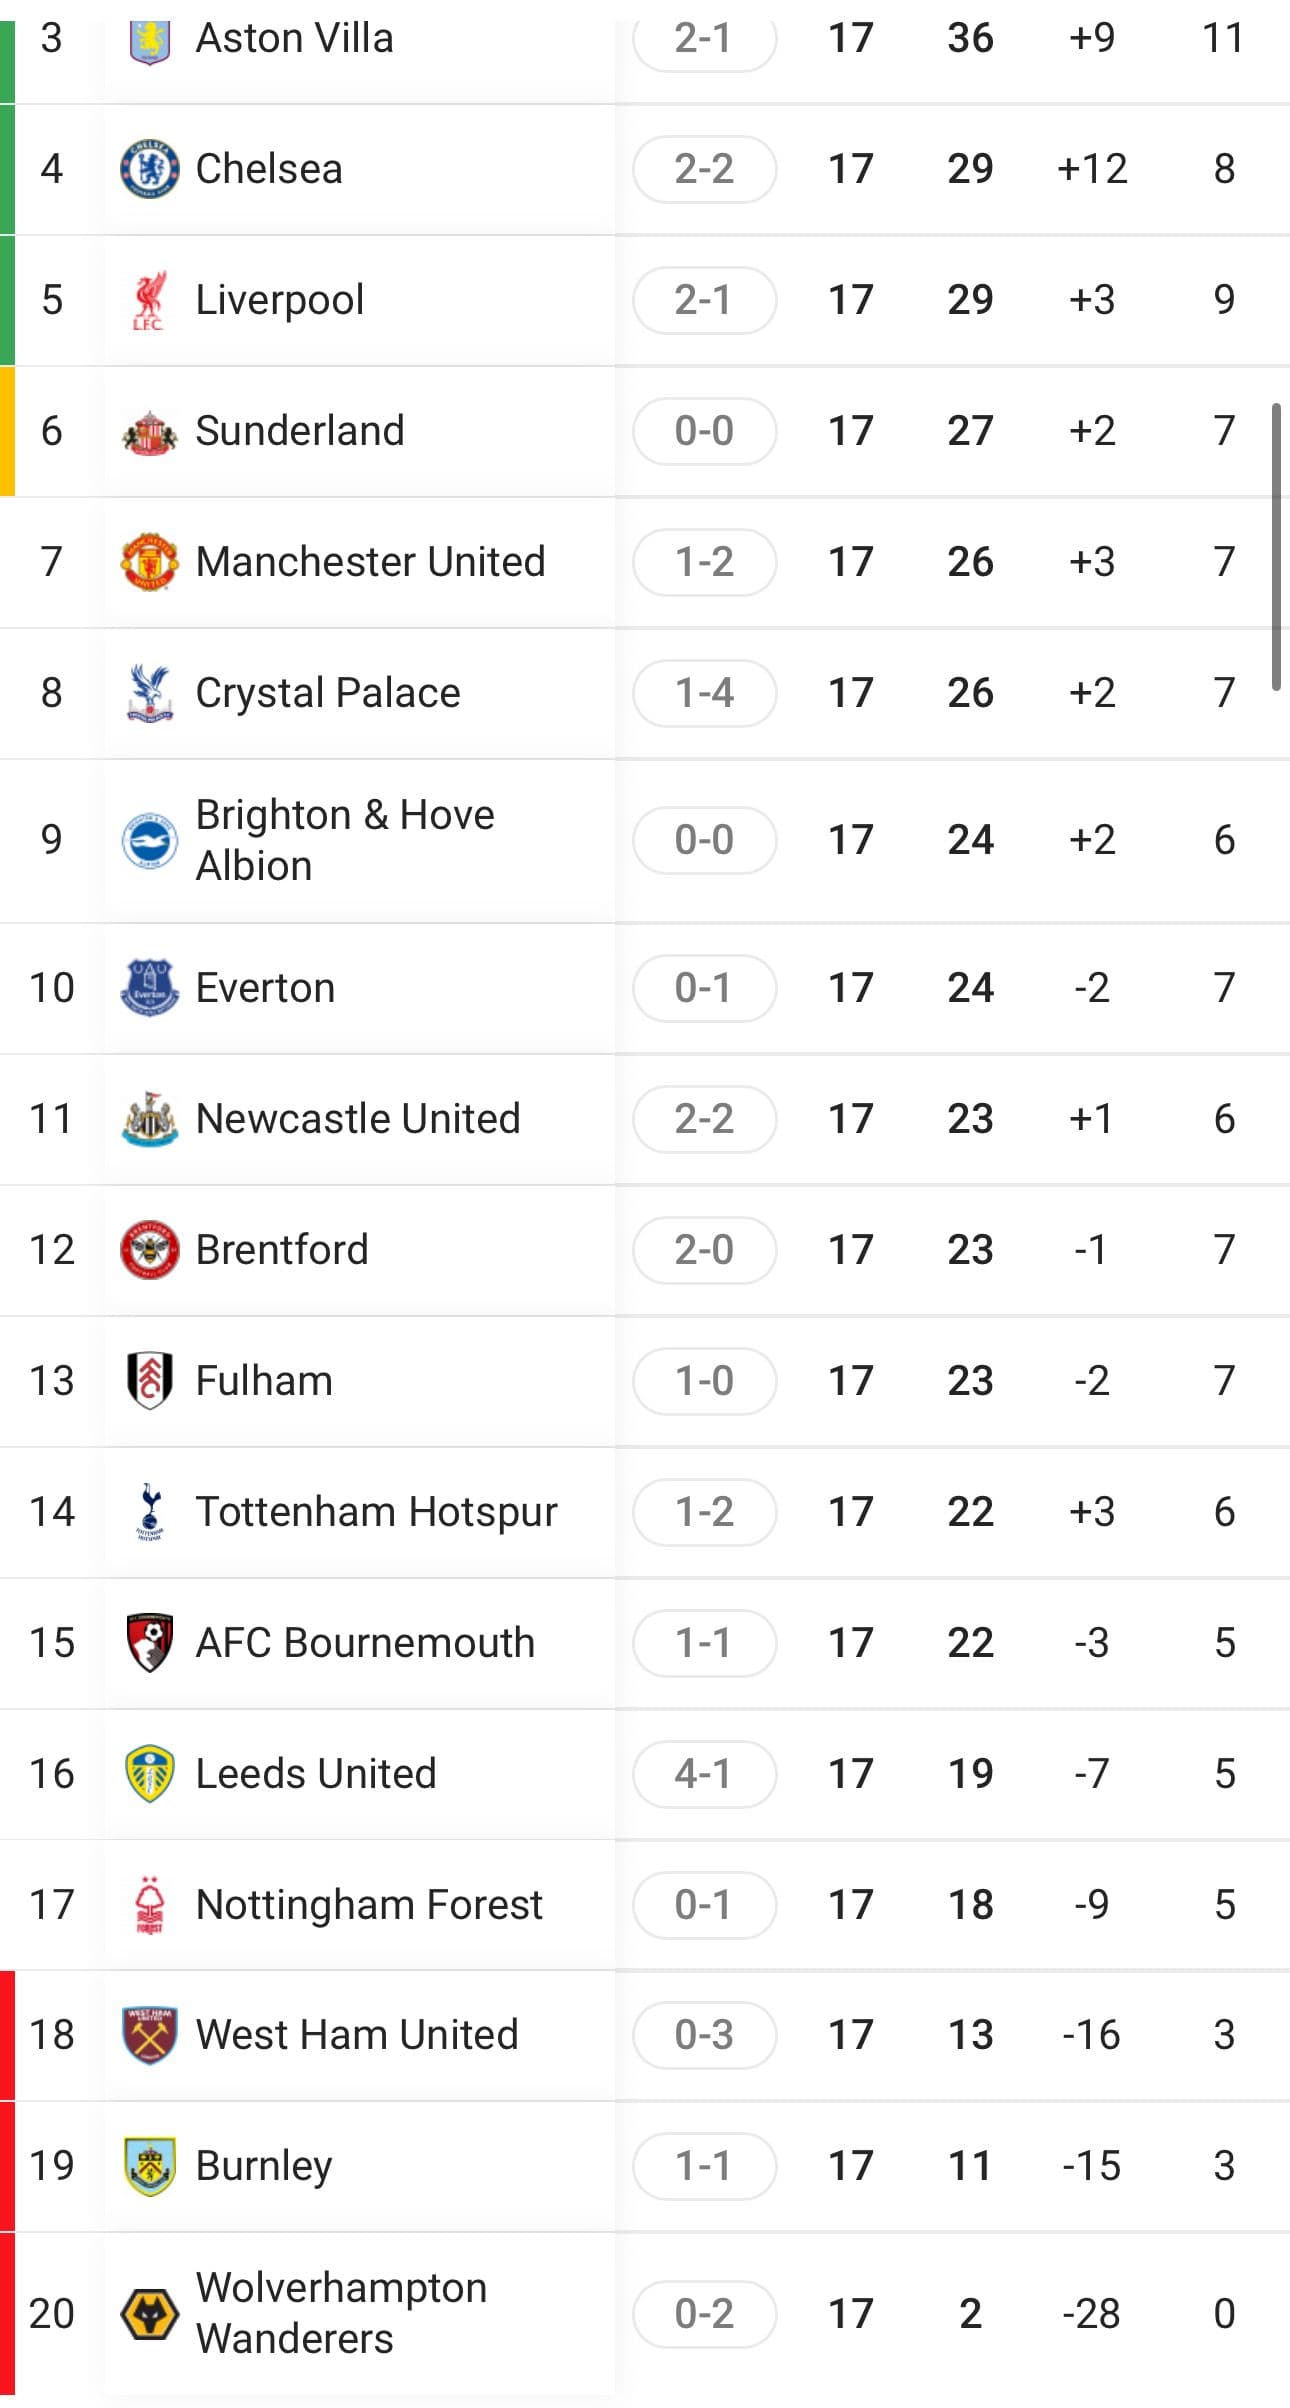Image resolution: width=1290 pixels, height=2408 pixels.
Task: Select the Brighton & Hove Albion name
Action: point(344,840)
